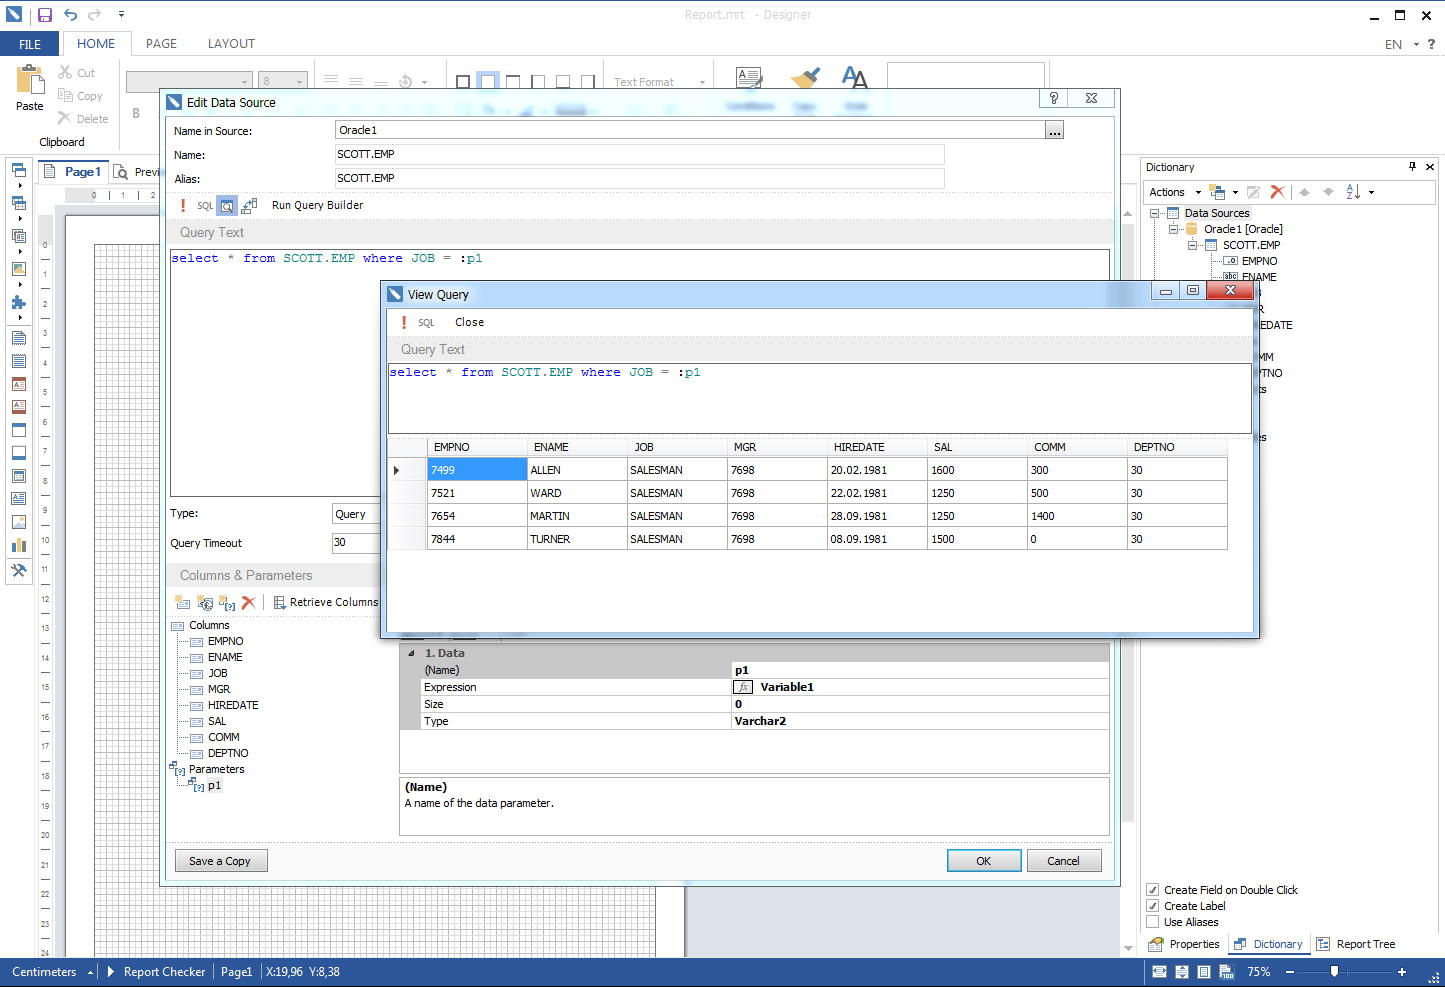The image size is (1445, 987).
Task: Click the help question mark in Edit Data Source
Action: [x=1053, y=98]
